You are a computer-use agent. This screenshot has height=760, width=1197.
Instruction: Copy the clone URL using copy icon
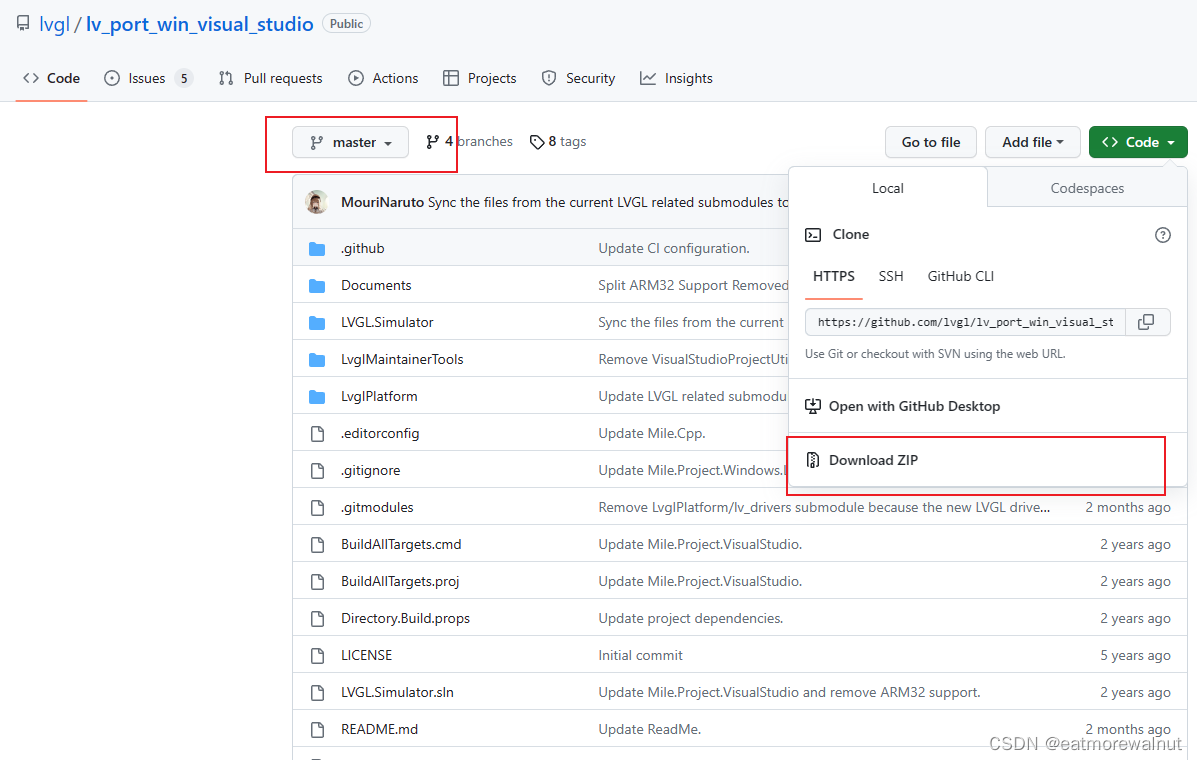pyautogui.click(x=1145, y=321)
